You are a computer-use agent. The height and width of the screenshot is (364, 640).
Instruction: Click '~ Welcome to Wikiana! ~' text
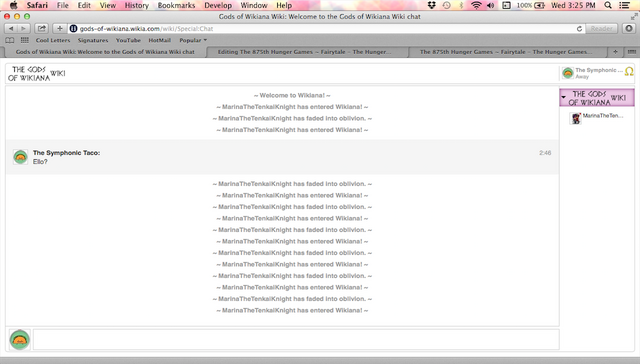coord(292,95)
